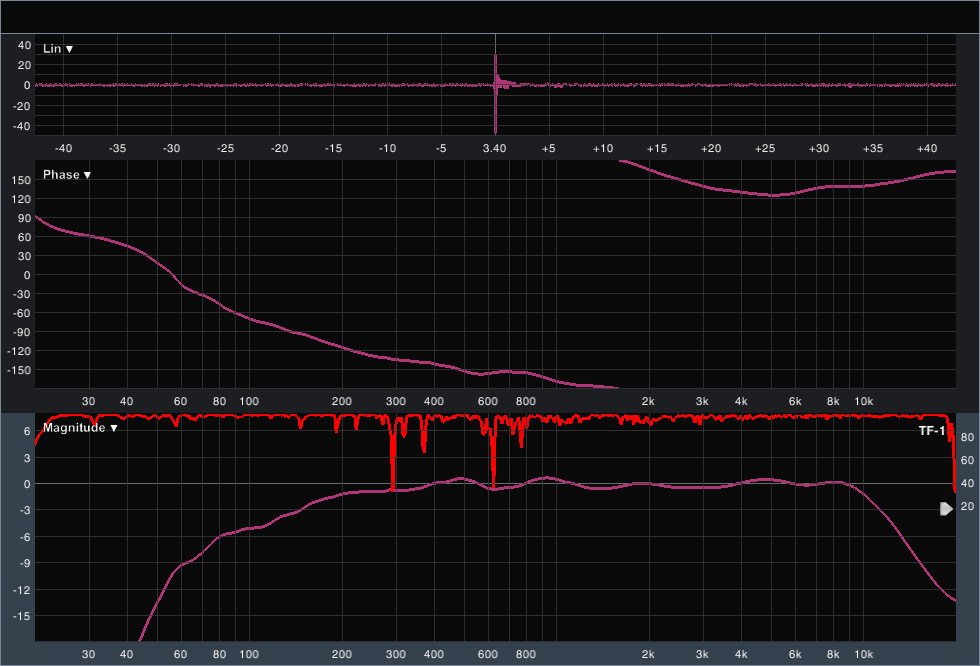Screen dimensions: 980x666
Task: Click the 10k label under the Magnitude plot
Action: 864,654
